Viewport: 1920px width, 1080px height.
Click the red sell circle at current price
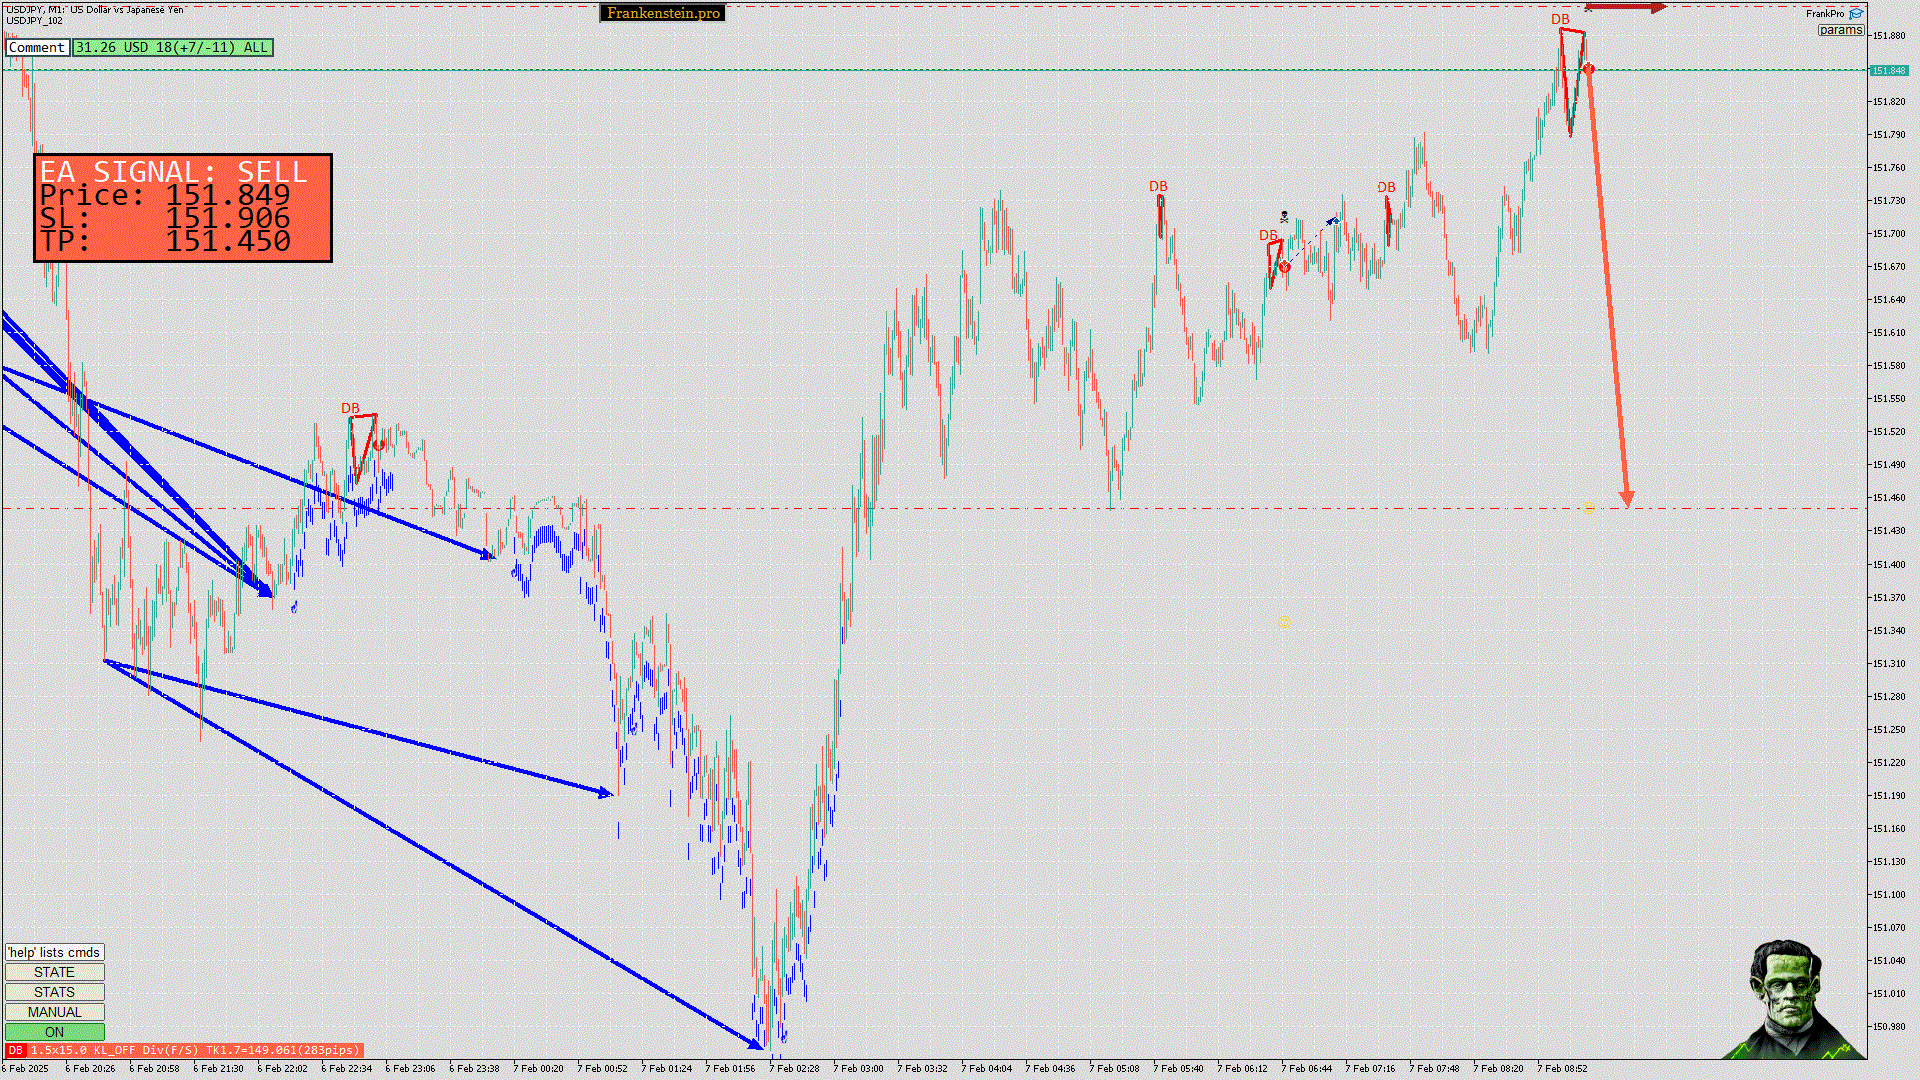point(1589,69)
